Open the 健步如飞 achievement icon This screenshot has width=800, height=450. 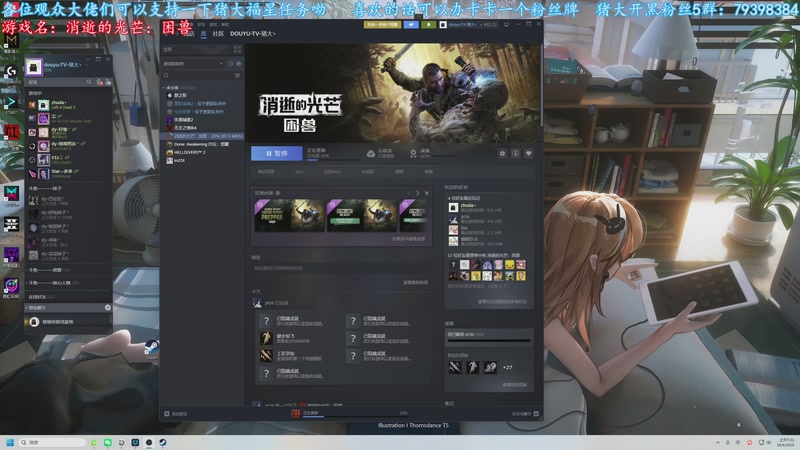click(x=266, y=338)
